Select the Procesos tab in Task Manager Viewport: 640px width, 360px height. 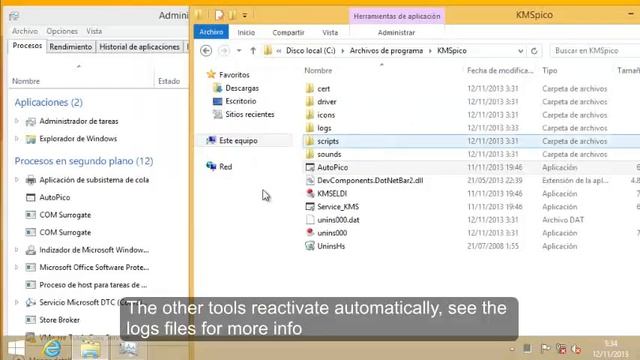pos(27,46)
